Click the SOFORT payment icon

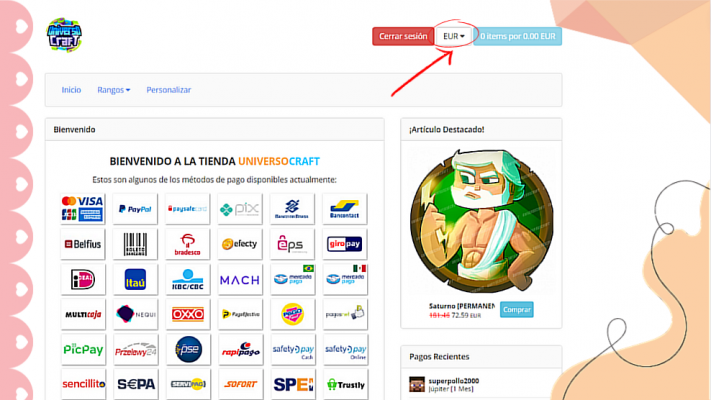[240, 385]
